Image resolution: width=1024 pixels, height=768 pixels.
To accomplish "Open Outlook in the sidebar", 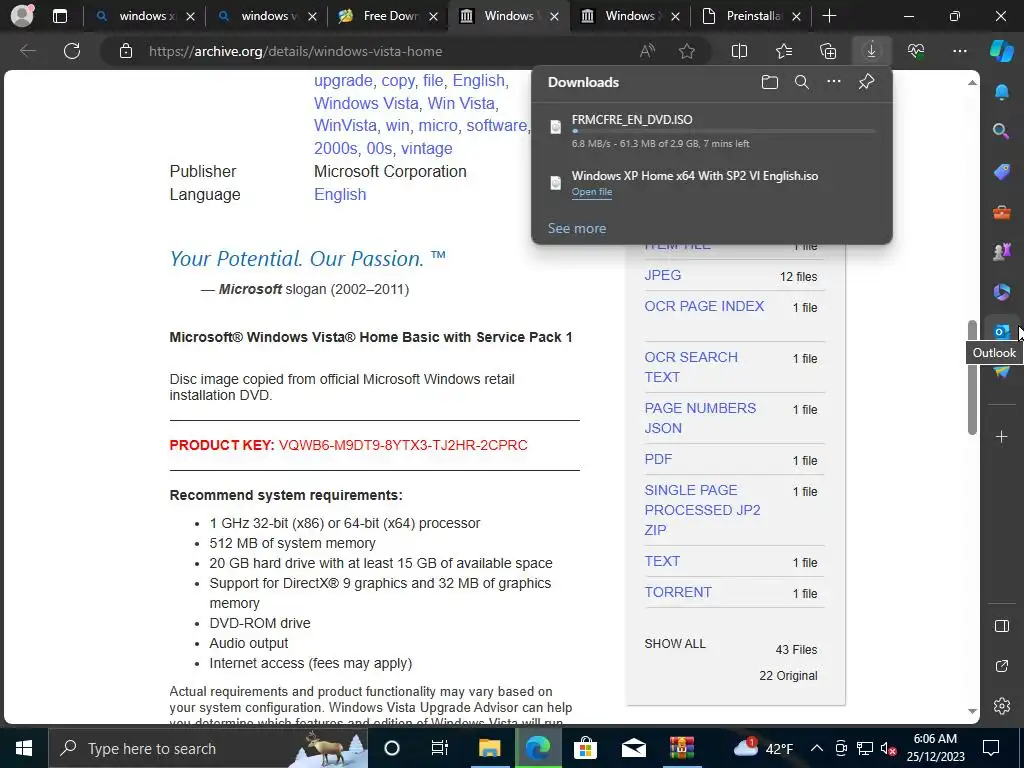I will (1001, 331).
